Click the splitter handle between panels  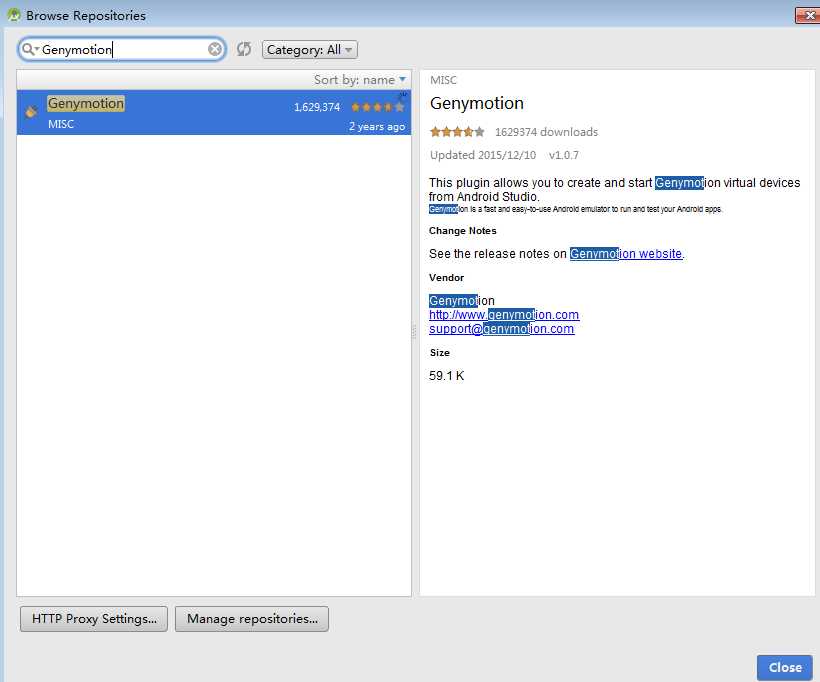point(415,332)
